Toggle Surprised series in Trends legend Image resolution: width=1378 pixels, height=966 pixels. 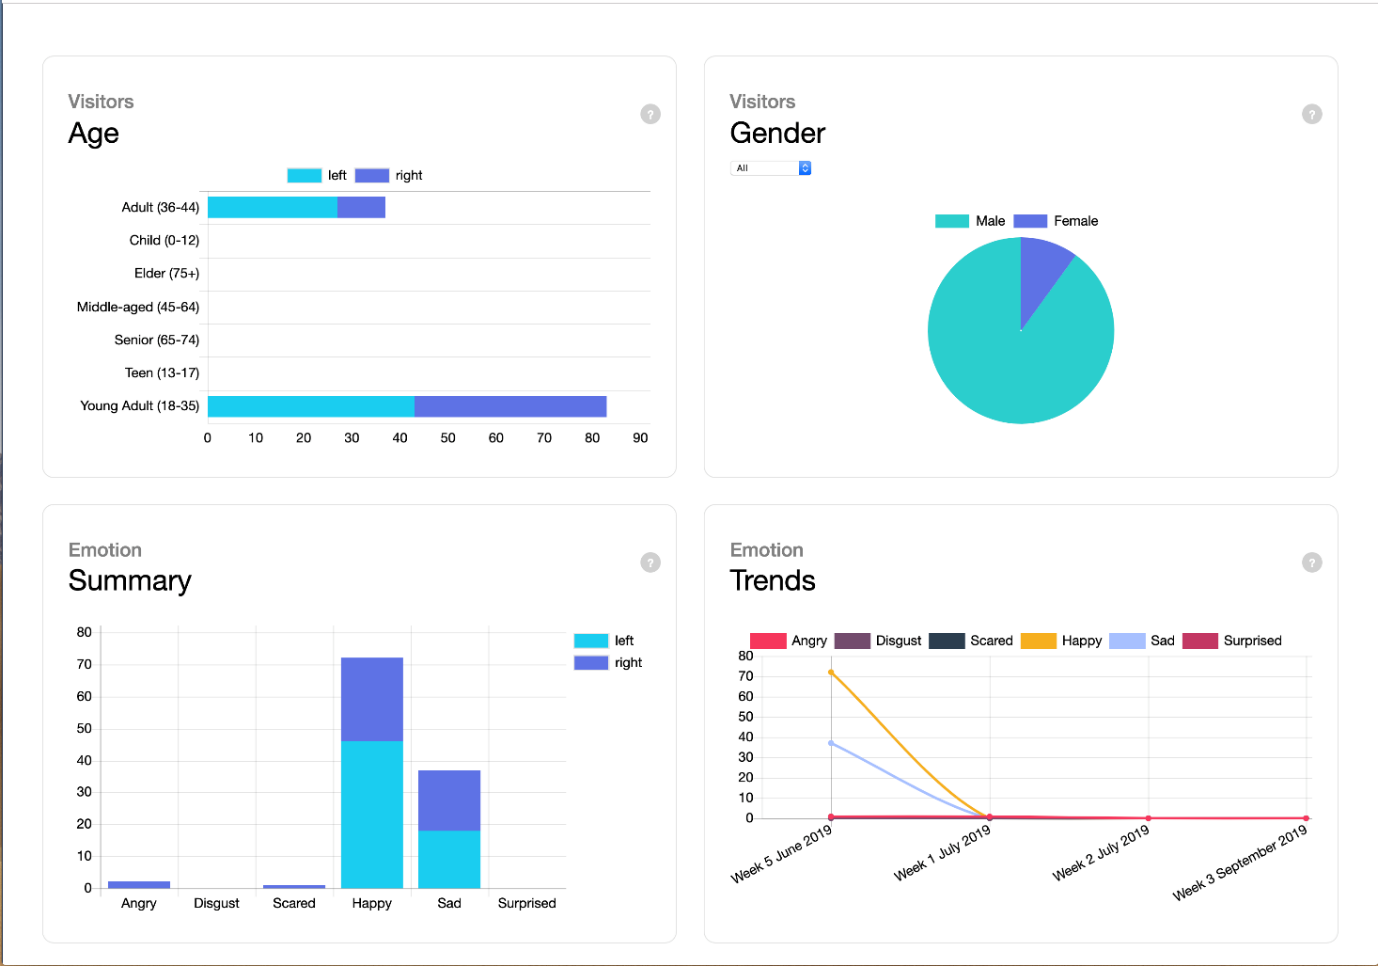pos(1232,641)
